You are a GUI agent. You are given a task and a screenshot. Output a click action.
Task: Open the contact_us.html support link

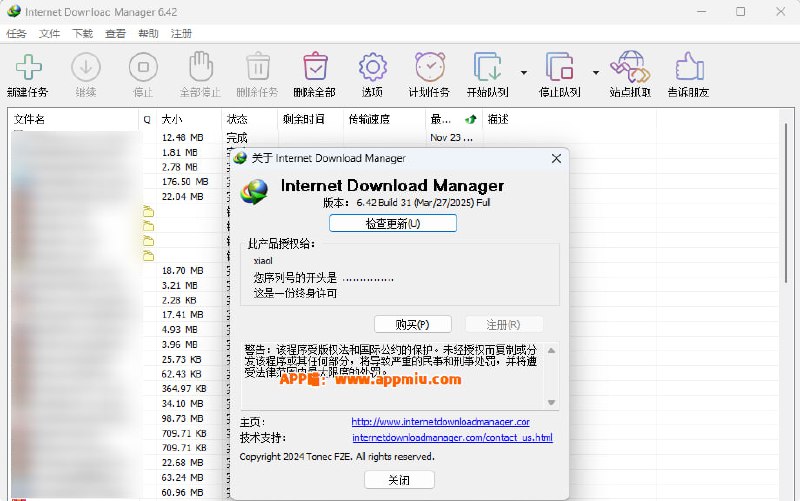click(452, 438)
